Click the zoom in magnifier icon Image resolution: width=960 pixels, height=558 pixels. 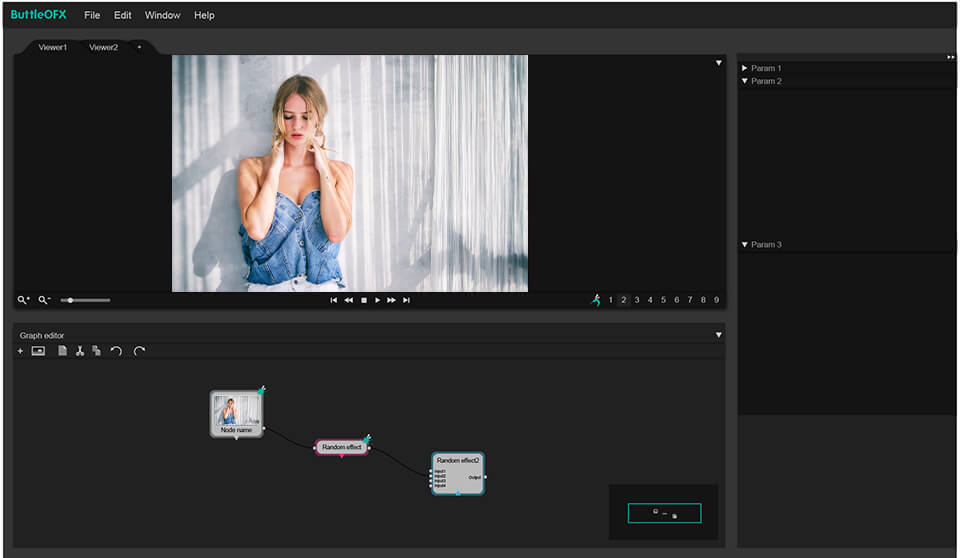coord(23,300)
